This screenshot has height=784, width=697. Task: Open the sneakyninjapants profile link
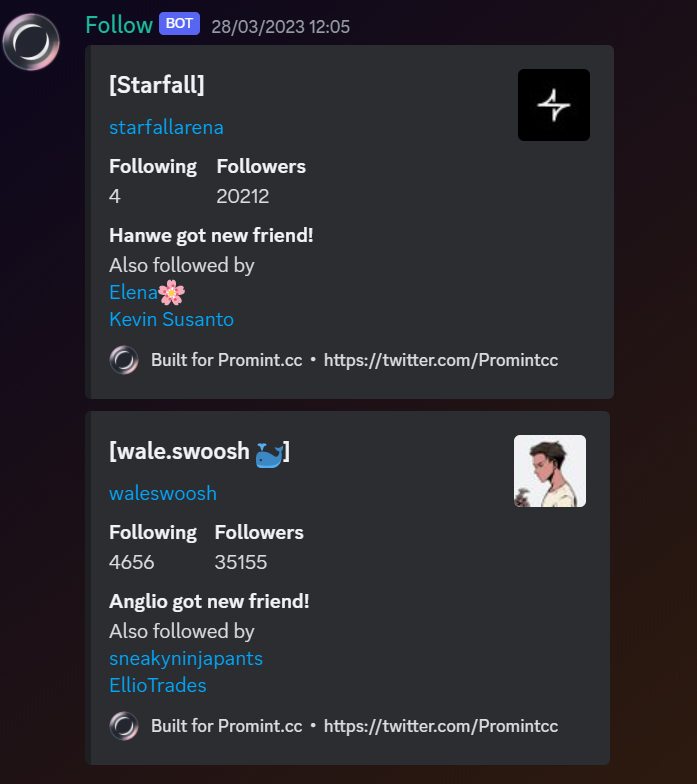click(x=186, y=658)
